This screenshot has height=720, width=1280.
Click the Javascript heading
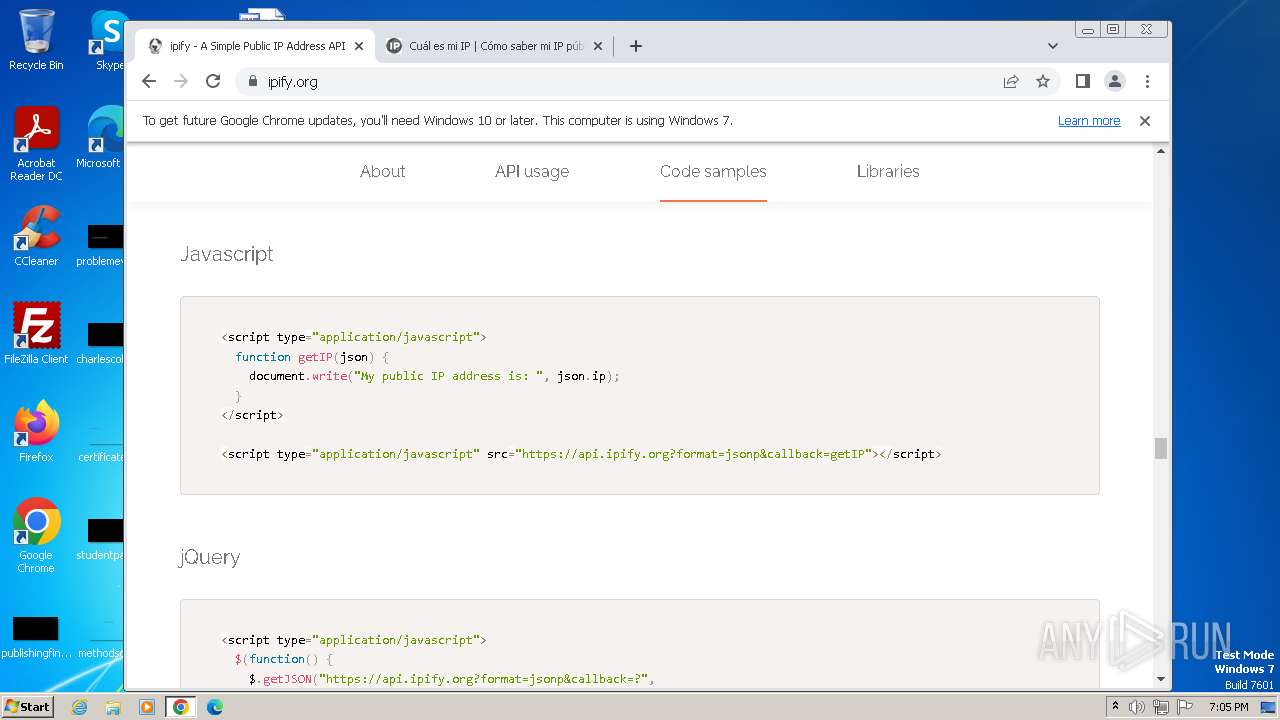tap(227, 254)
